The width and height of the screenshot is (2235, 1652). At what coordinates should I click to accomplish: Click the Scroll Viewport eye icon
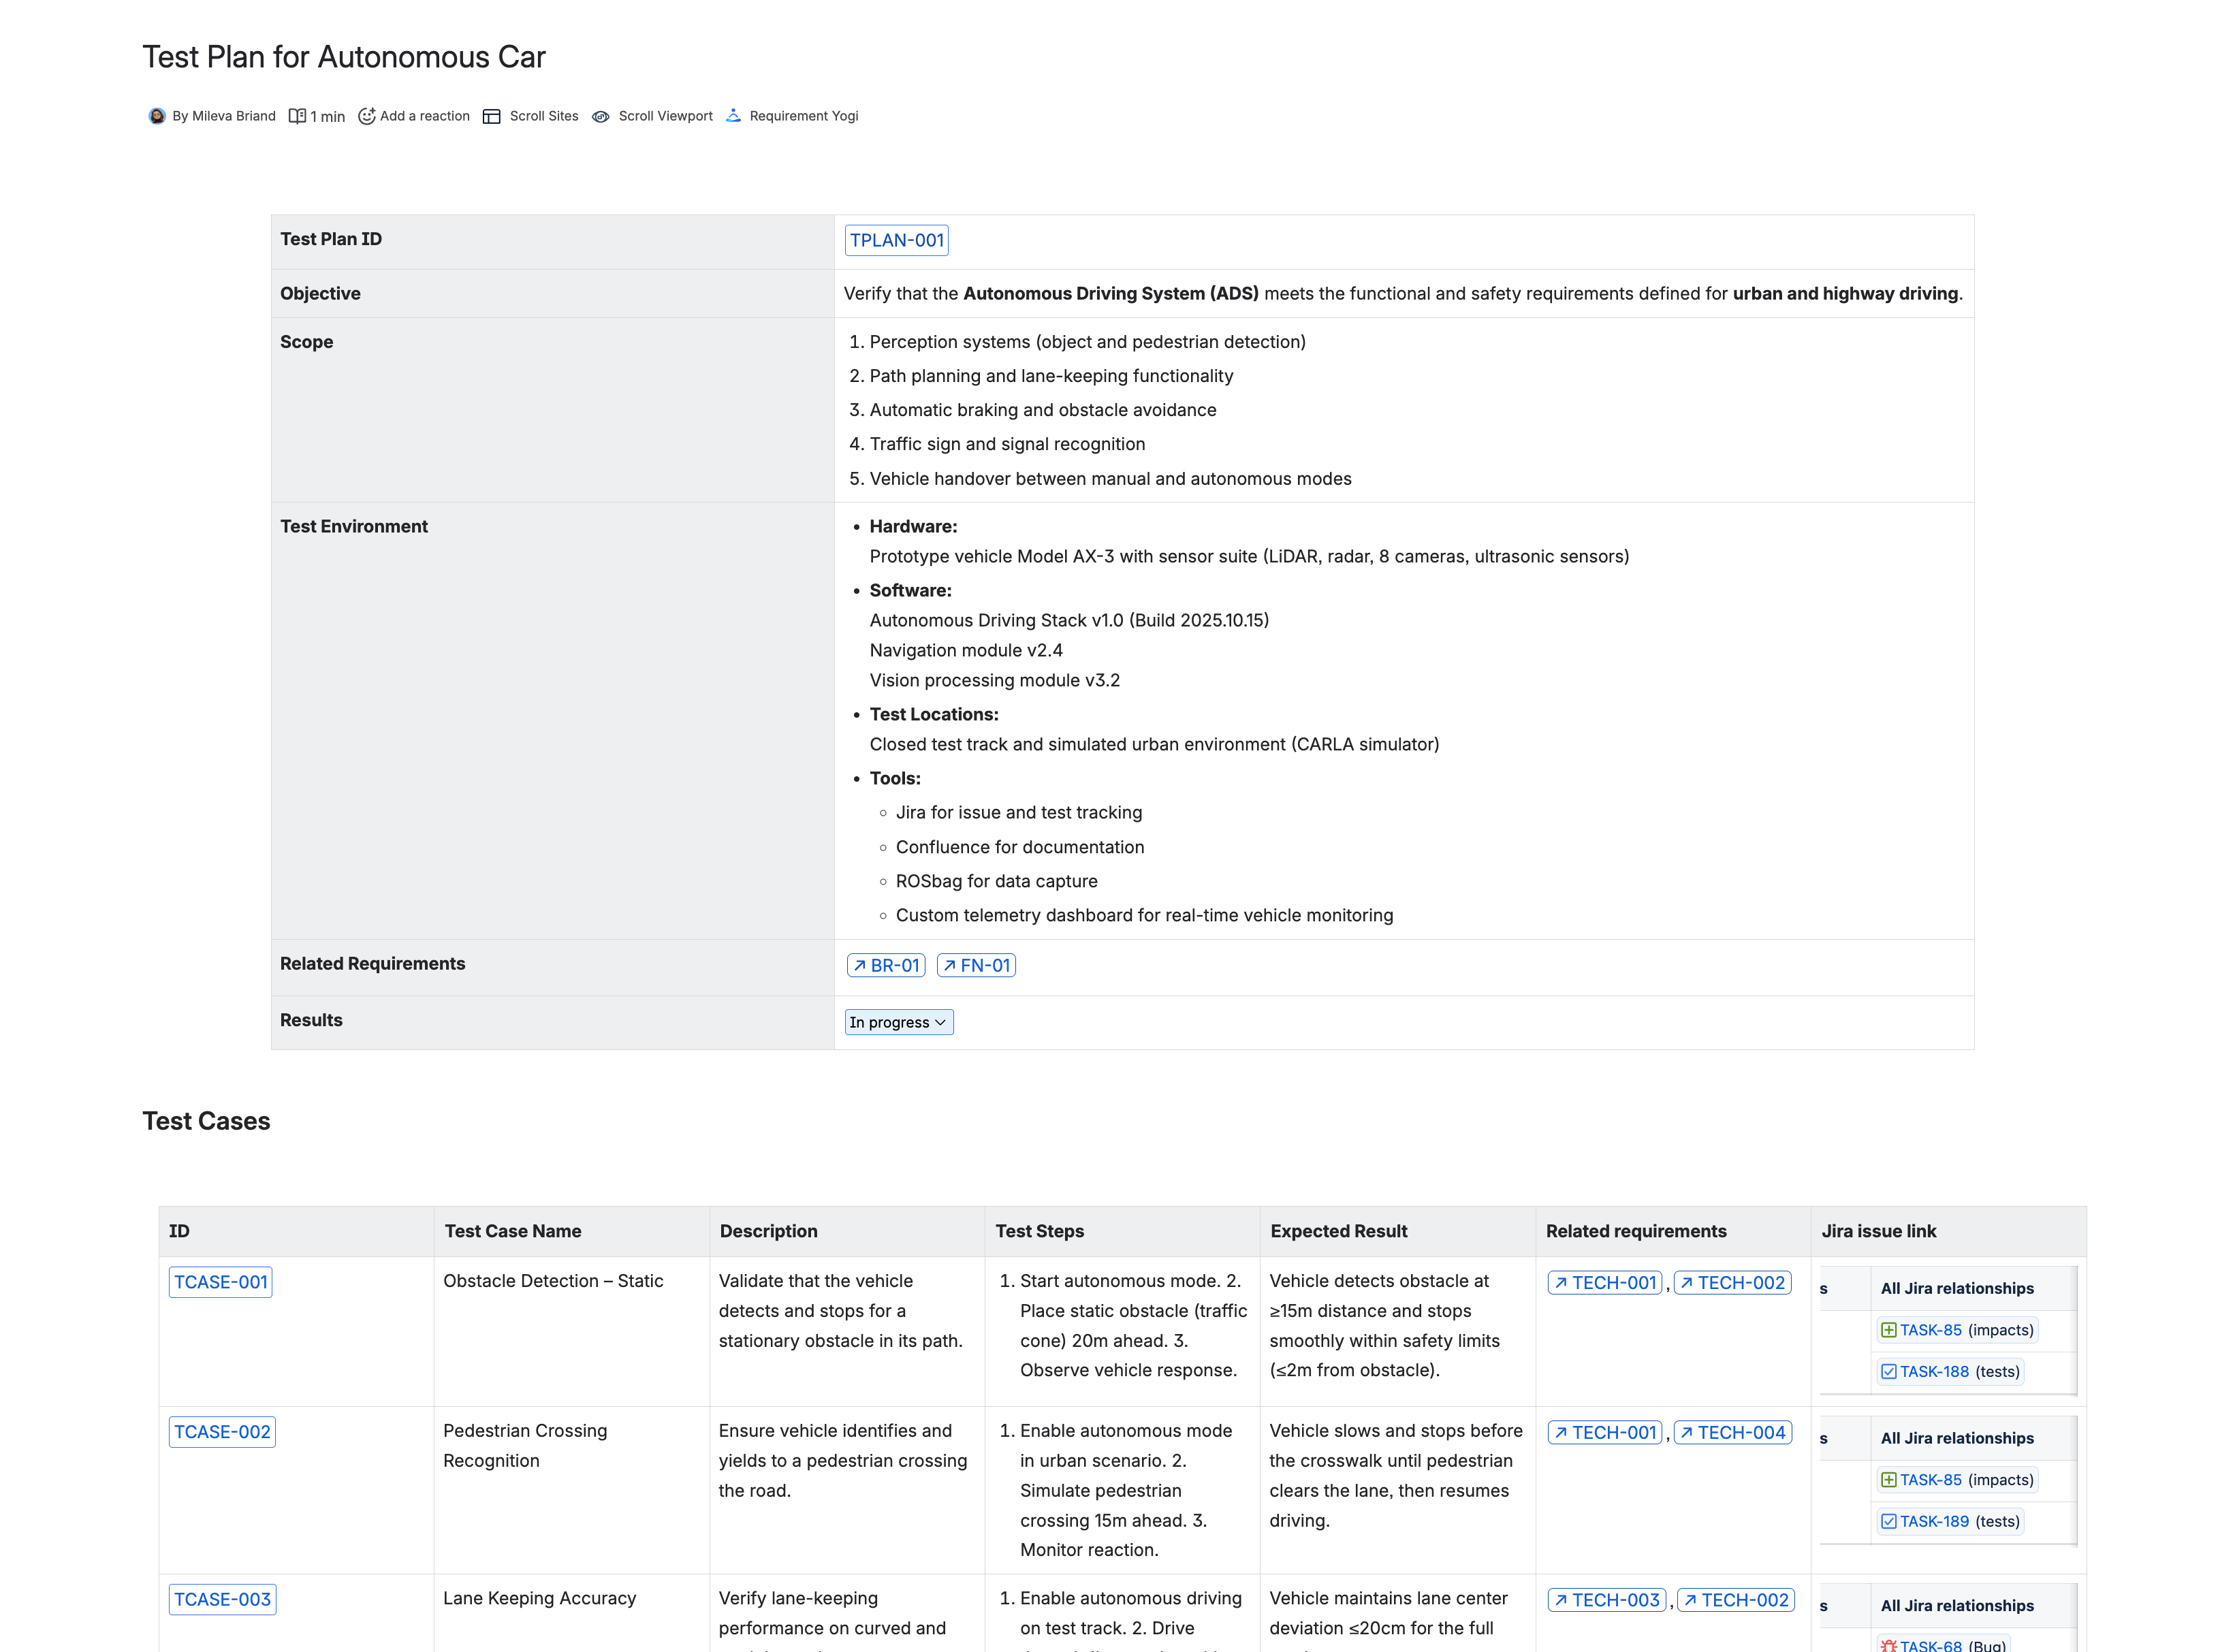[601, 117]
